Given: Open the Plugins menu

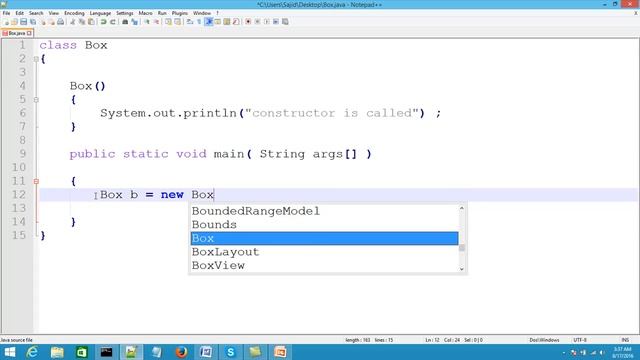Looking at the screenshot, I should [x=180, y=13].
